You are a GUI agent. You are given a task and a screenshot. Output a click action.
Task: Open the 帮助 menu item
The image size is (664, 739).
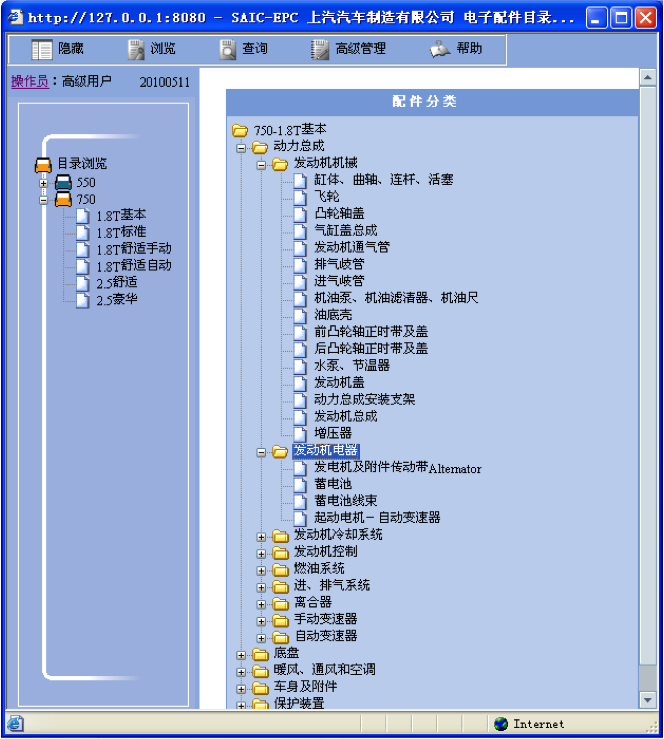coord(469,48)
